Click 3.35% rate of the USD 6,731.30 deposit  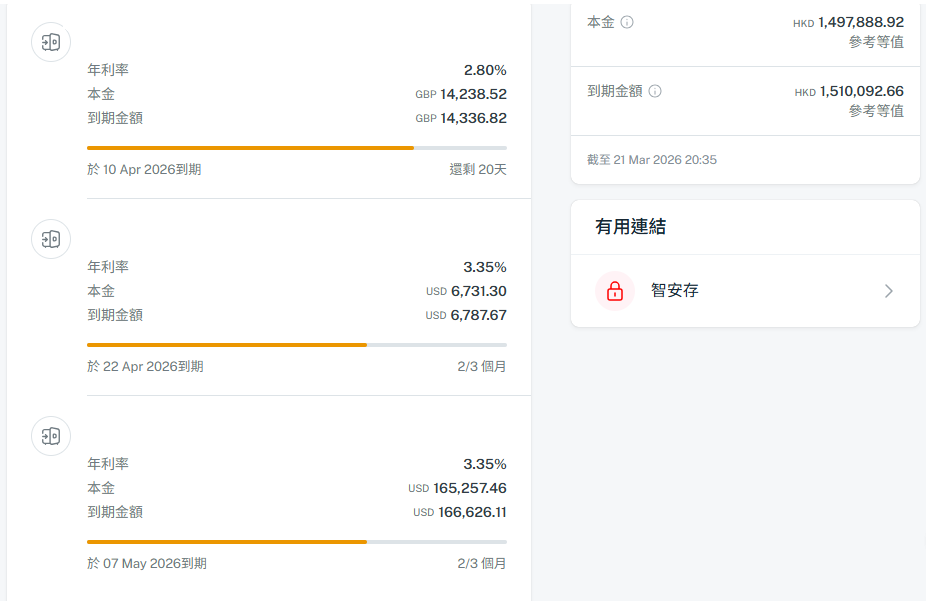(x=485, y=267)
